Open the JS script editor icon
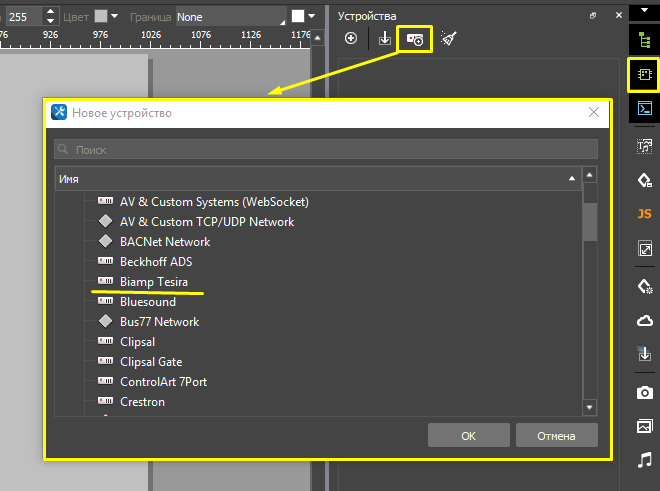The width and height of the screenshot is (660, 491). point(645,214)
